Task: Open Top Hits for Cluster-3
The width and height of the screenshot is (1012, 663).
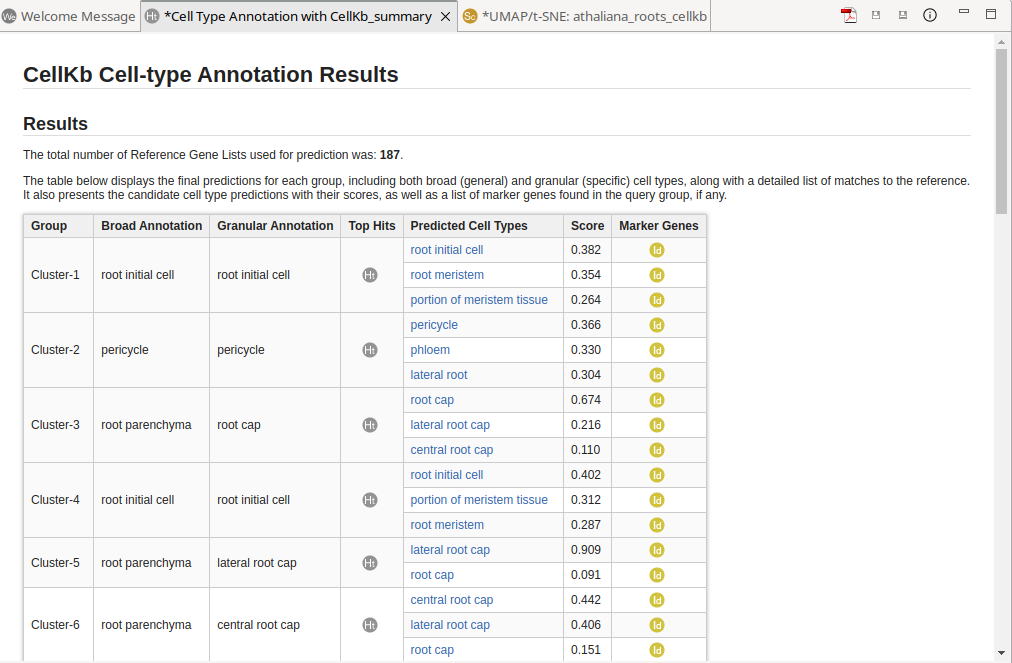Action: pyautogui.click(x=370, y=425)
